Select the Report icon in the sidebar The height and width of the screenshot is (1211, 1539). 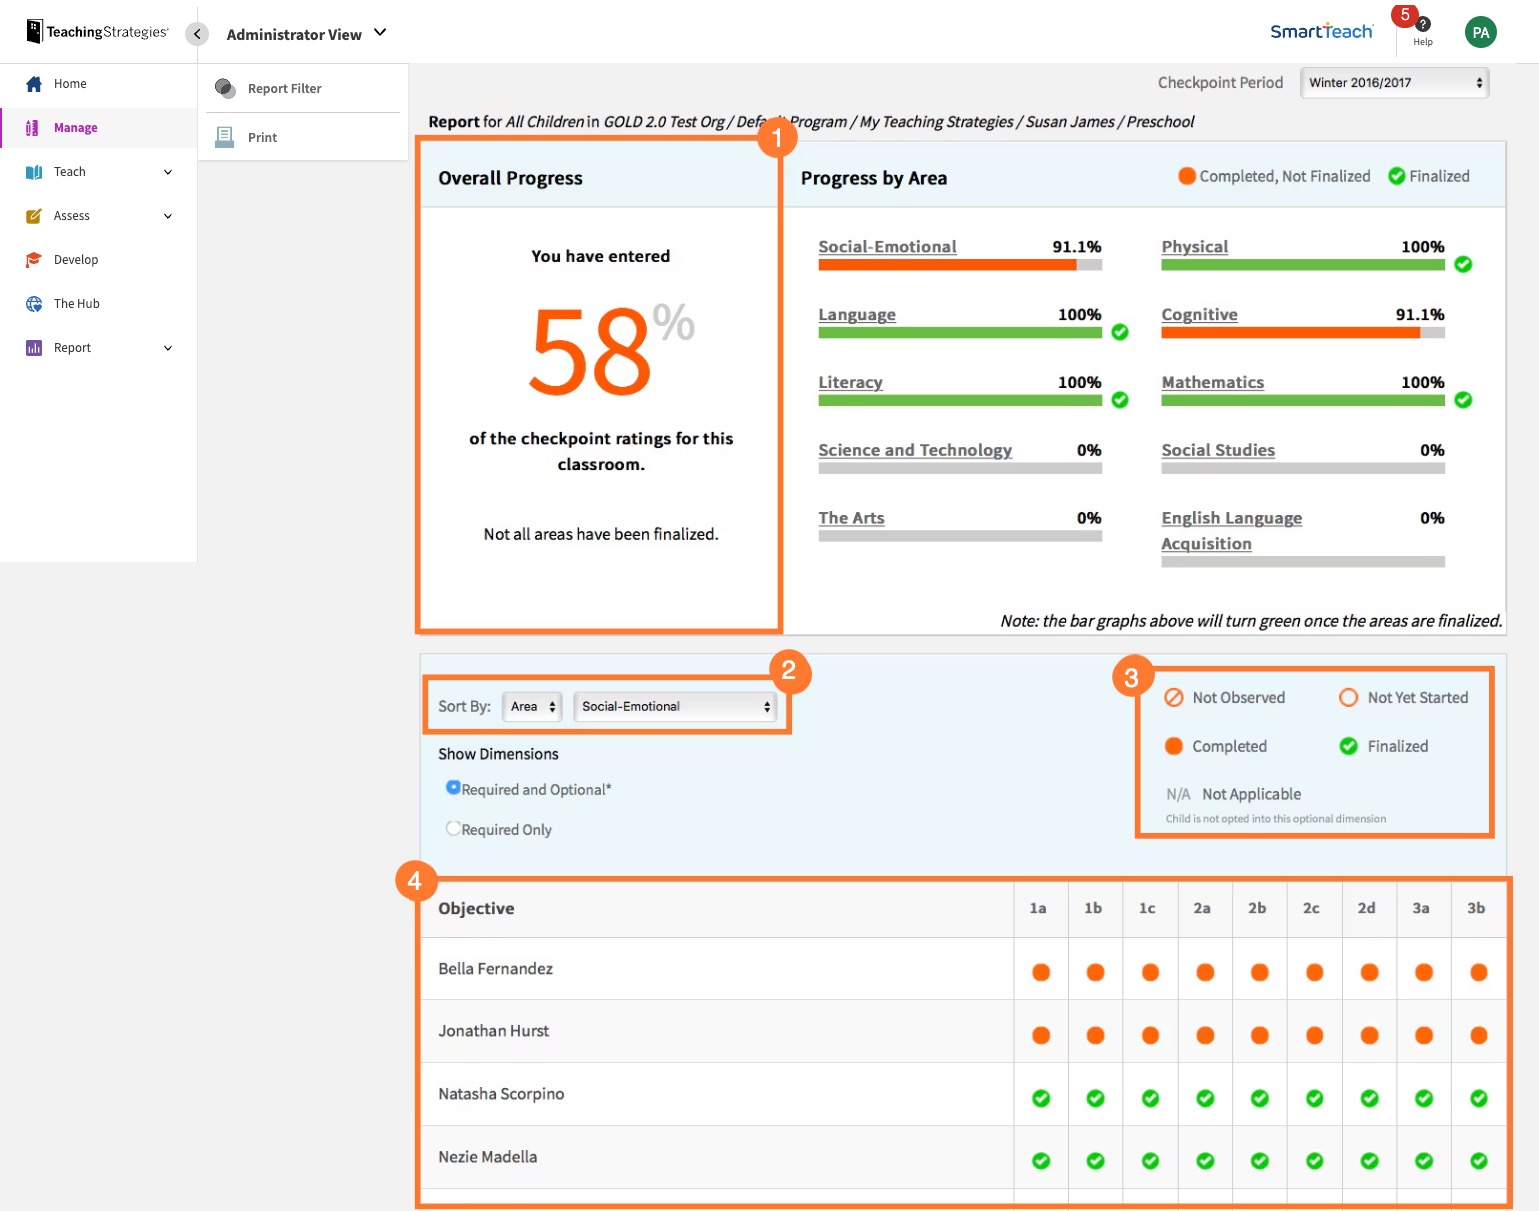tap(34, 347)
